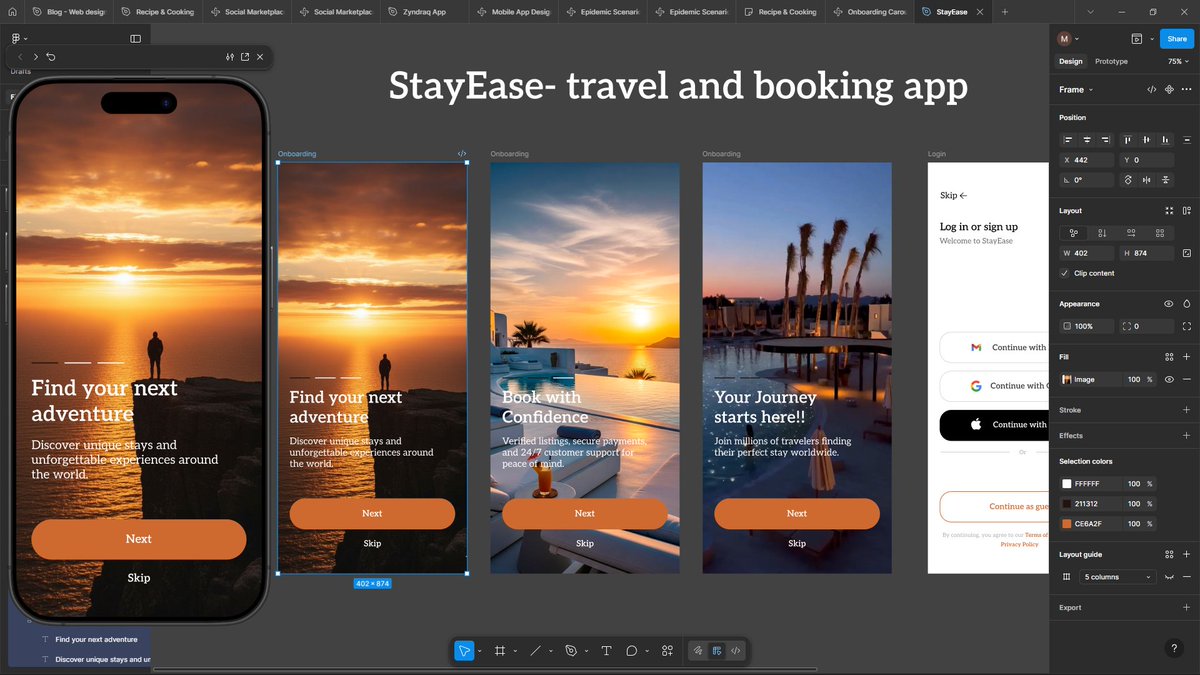The height and width of the screenshot is (675, 1200).
Task: Toggle Dev Mode in bottom toolbar
Action: tap(736, 650)
